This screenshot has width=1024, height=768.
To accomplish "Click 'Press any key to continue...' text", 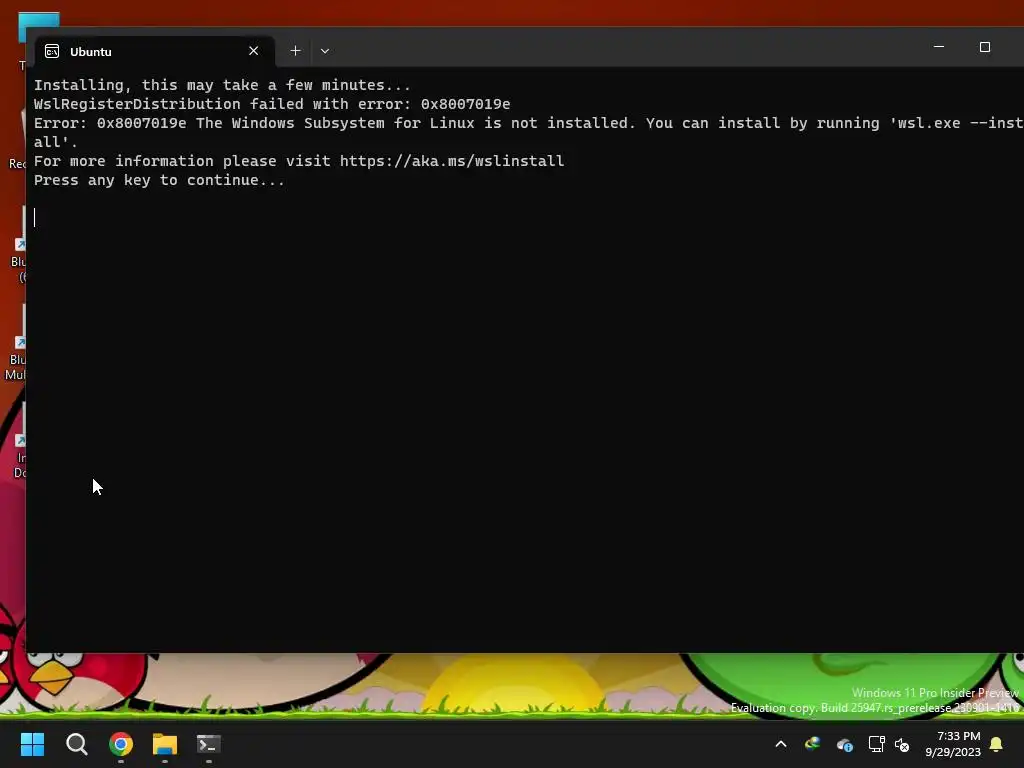I will pos(159,180).
